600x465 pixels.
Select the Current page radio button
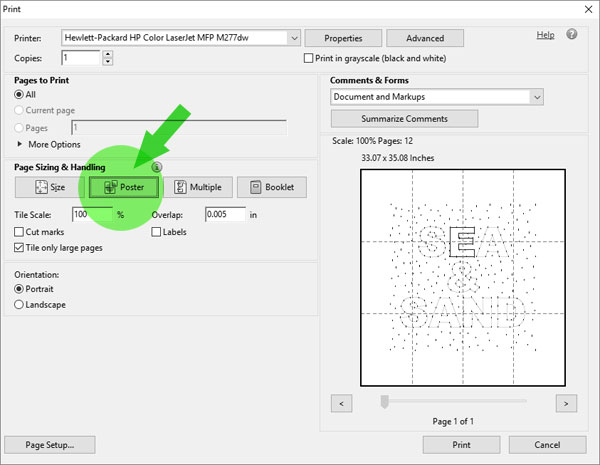(18, 110)
